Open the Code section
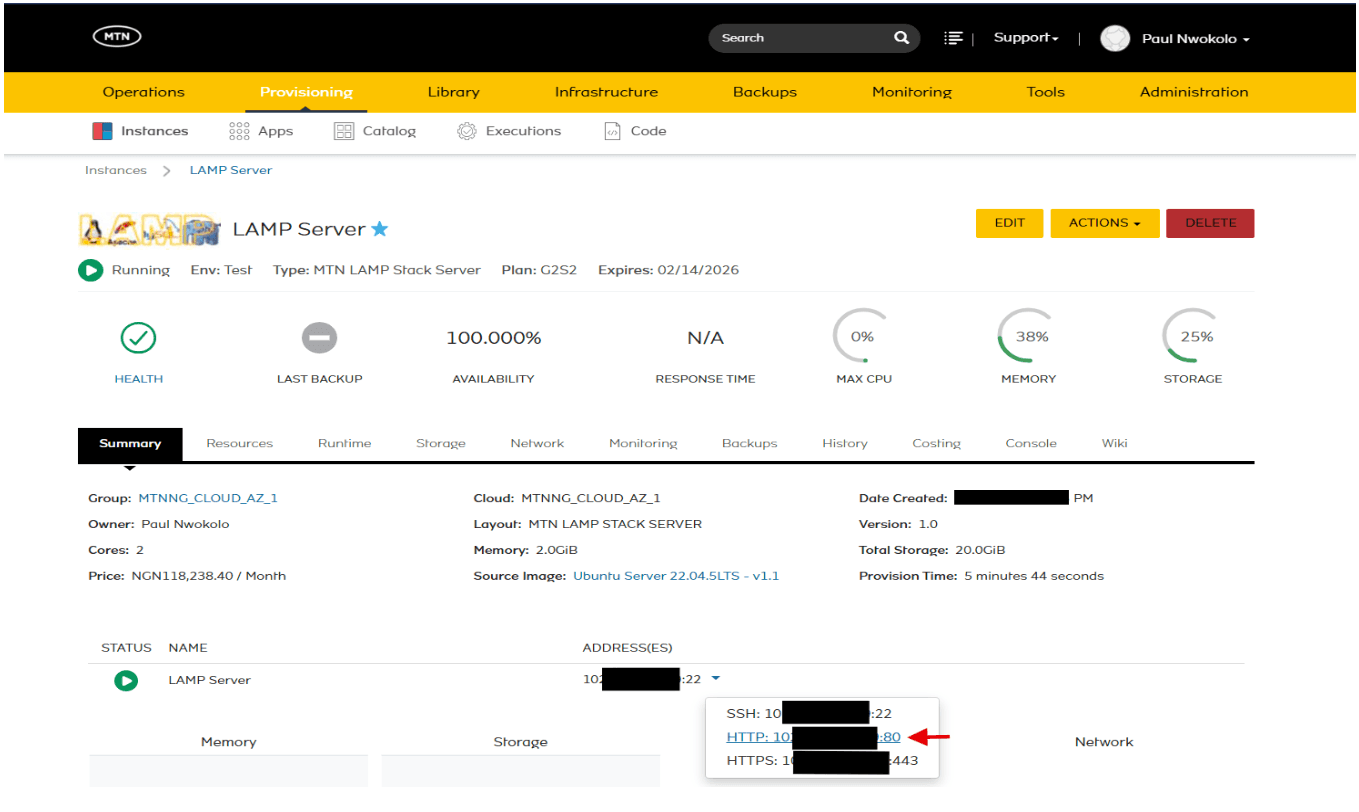Screen dimensions: 1359x812 click(635, 131)
